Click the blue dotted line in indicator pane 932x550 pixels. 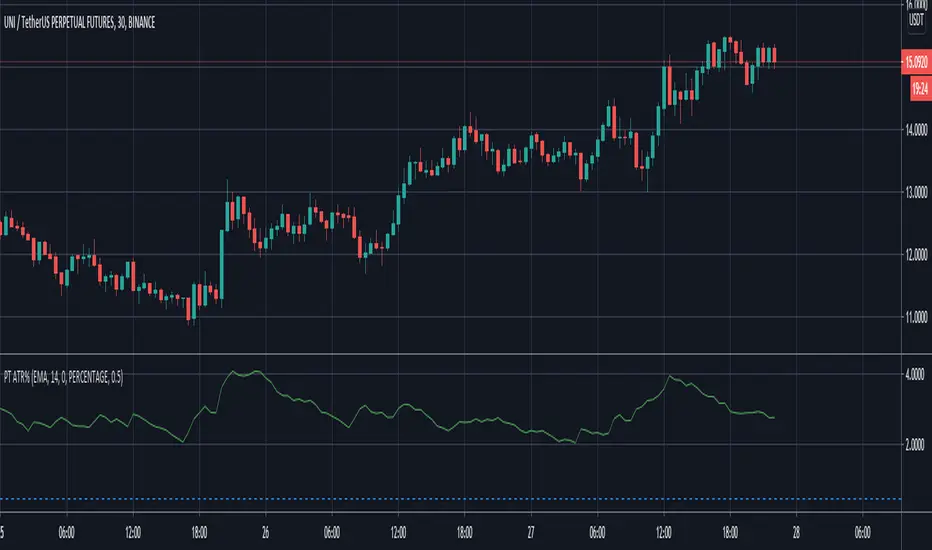click(x=451, y=499)
